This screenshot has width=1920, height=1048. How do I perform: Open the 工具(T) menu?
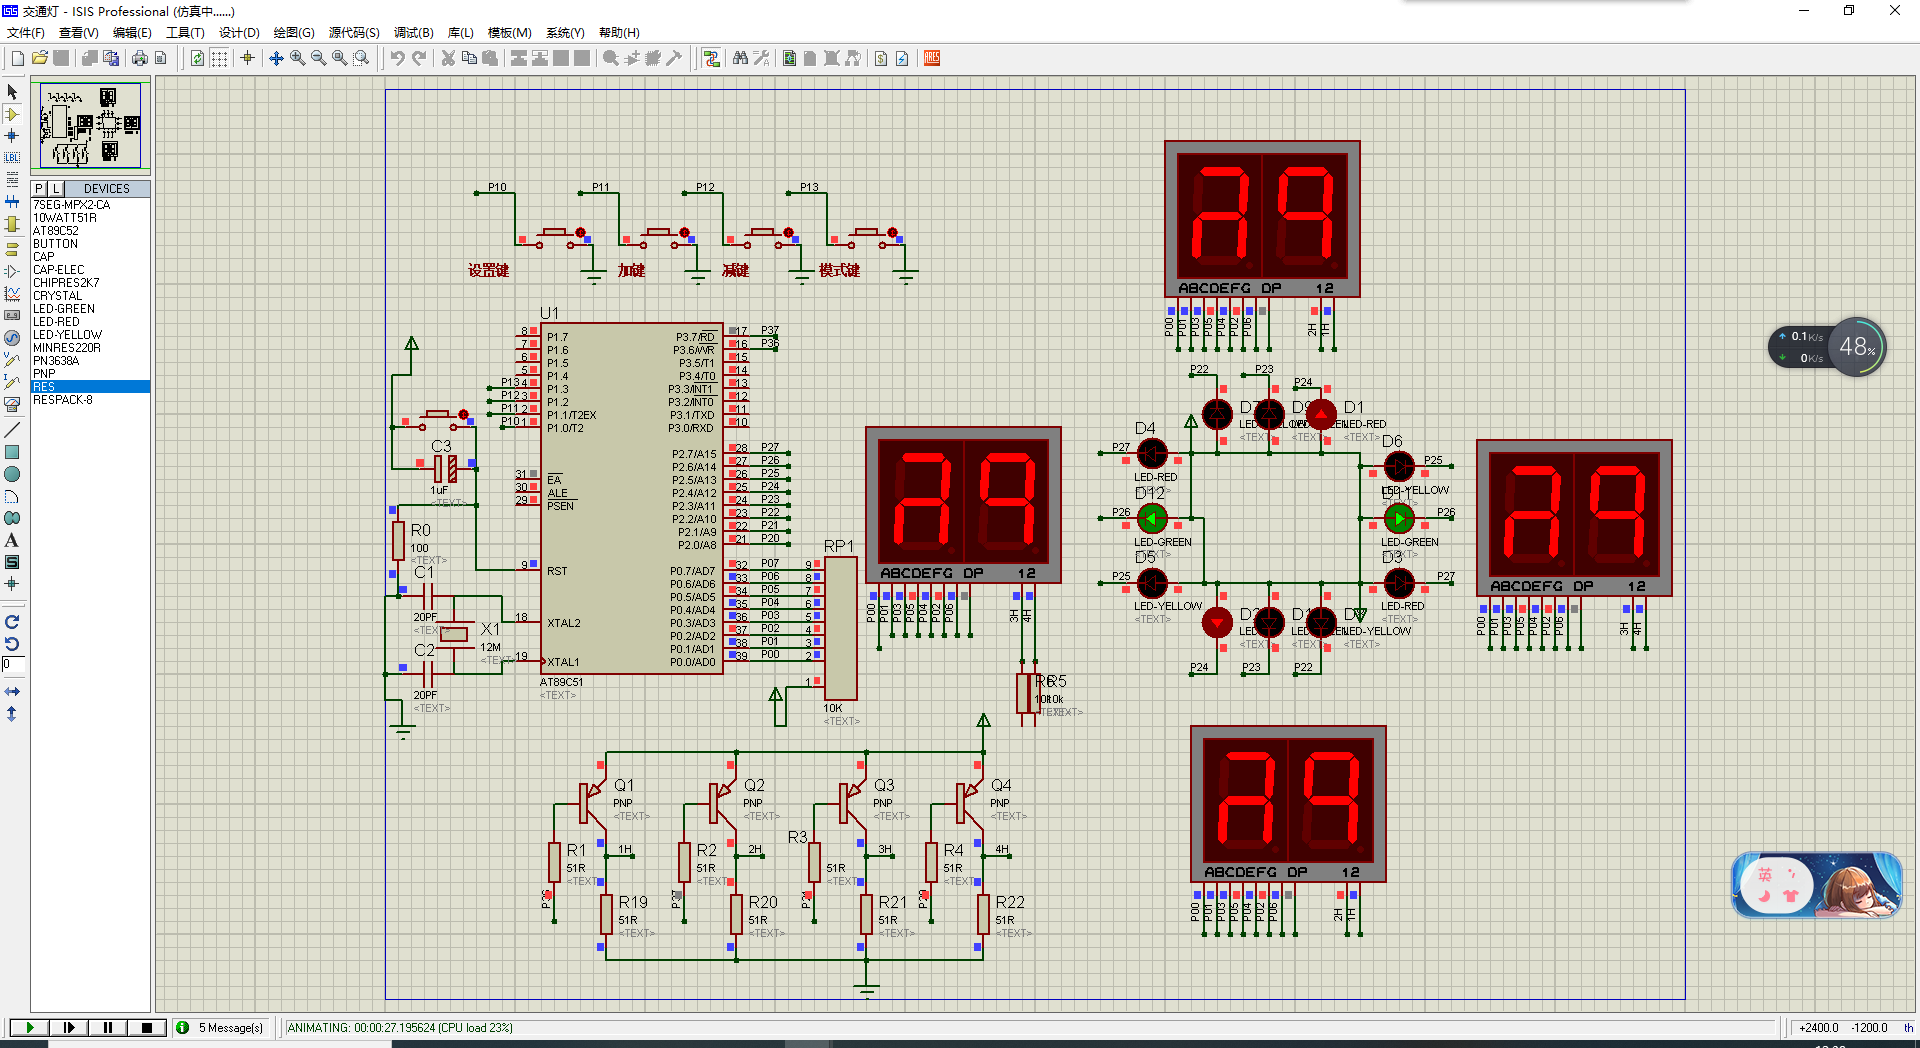(x=185, y=33)
